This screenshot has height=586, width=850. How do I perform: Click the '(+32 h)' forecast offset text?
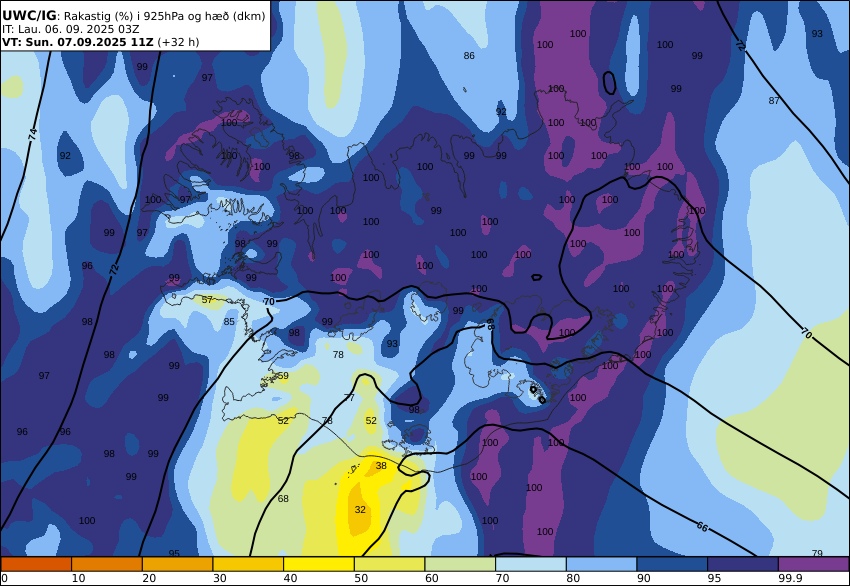pos(178,42)
